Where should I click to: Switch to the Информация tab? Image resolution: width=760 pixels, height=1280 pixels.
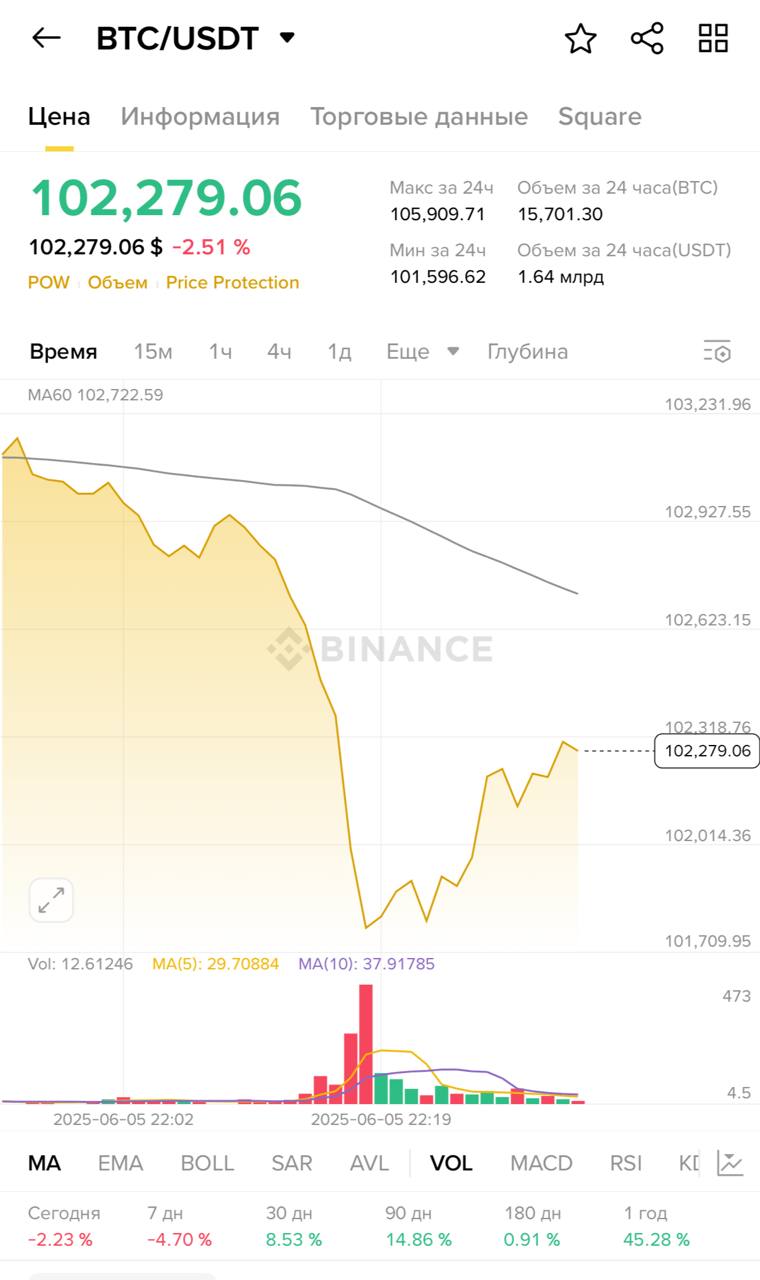pyautogui.click(x=200, y=117)
